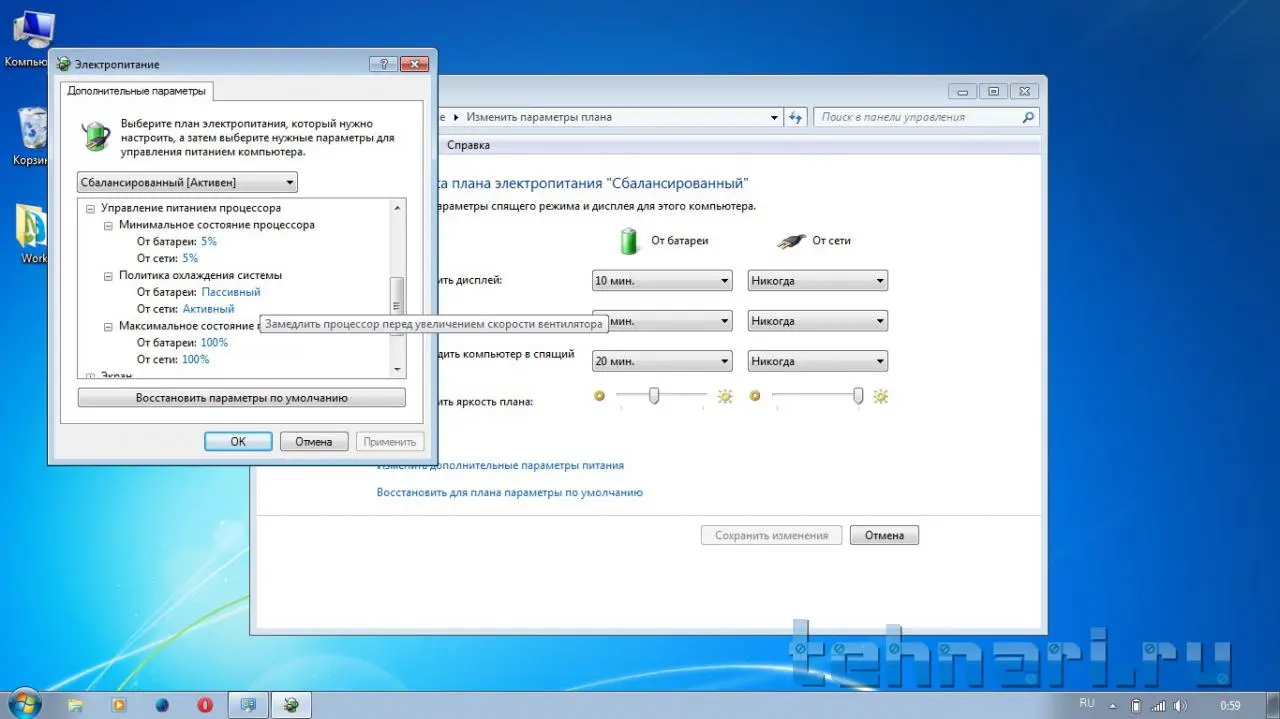Collapse the Политика охлаждения системы node
The image size is (1280, 719).
pos(108,275)
